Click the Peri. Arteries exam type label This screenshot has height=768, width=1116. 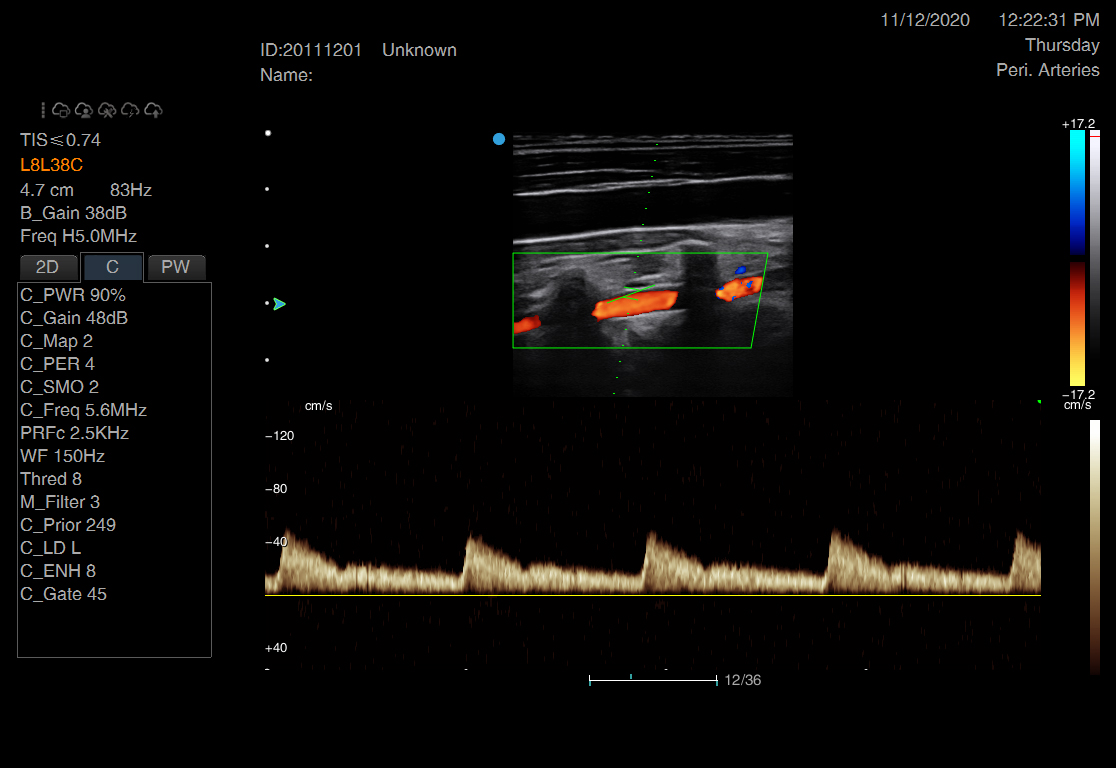(1047, 70)
